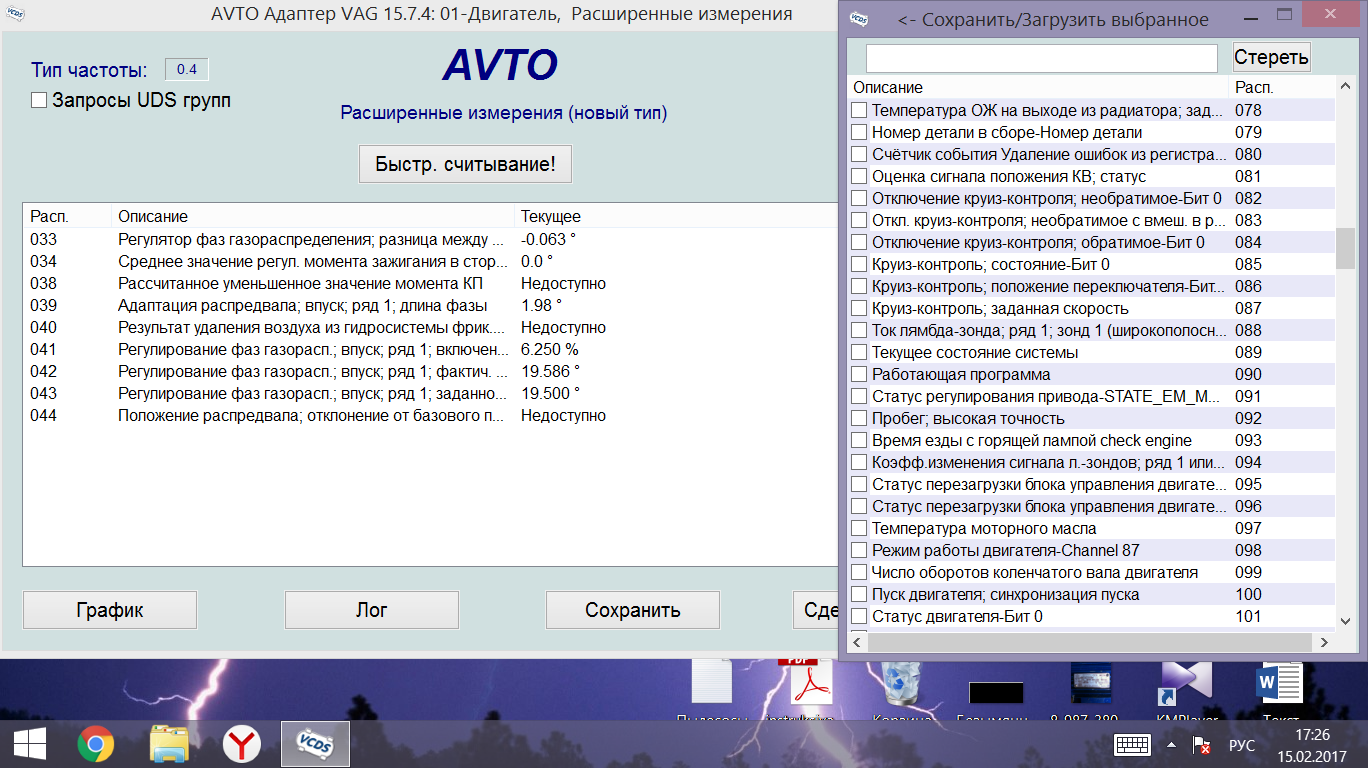This screenshot has height=768, width=1368.
Task: Enable the Запросы UDS групп checkbox
Action: (39, 100)
